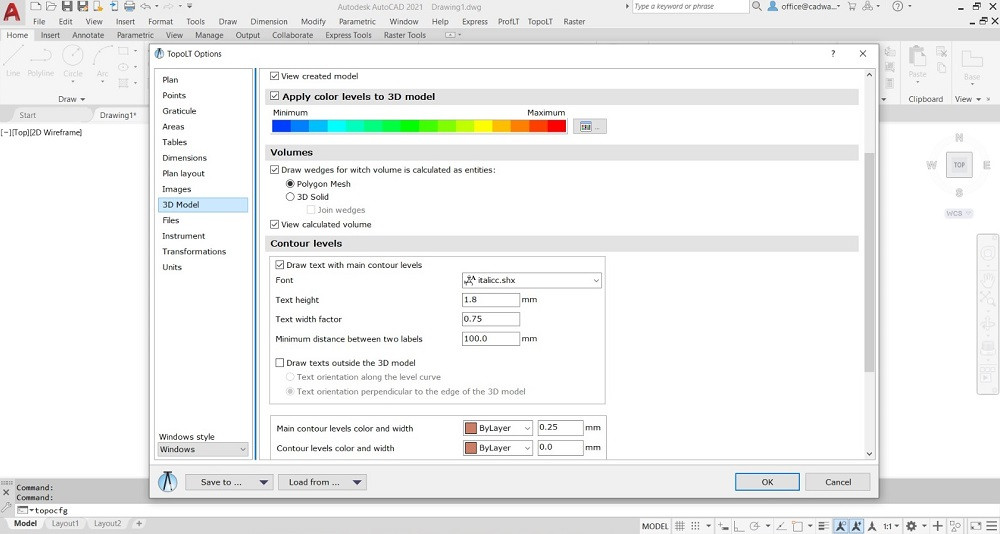Click the Start drawing tab

[27, 115]
